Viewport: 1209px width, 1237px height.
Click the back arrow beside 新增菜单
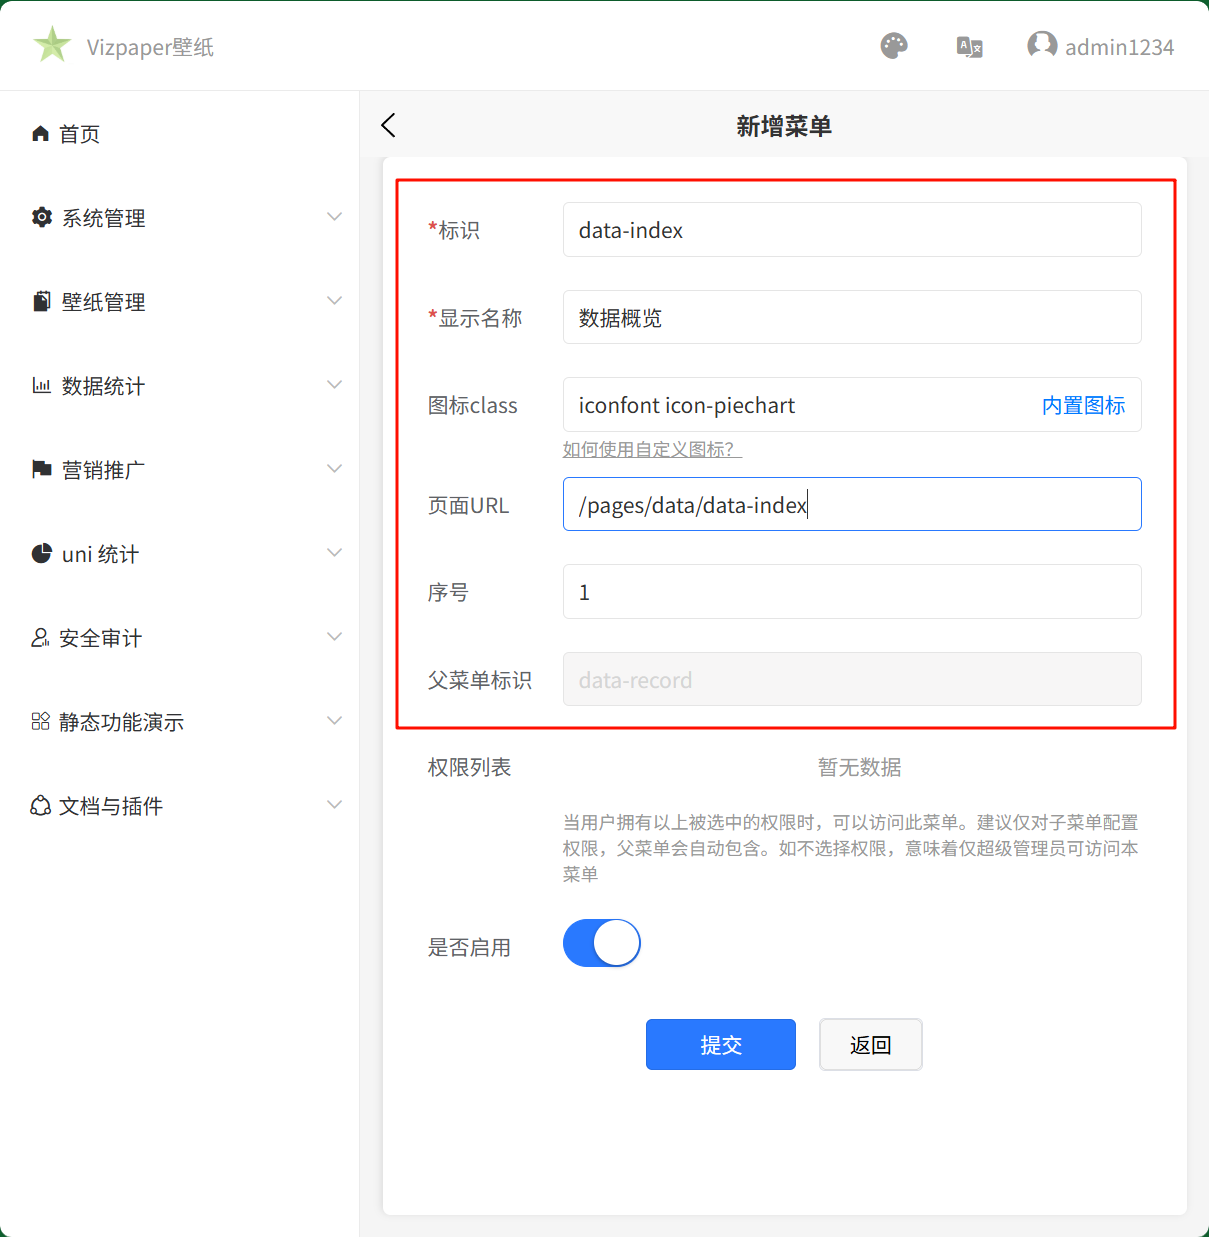(389, 125)
